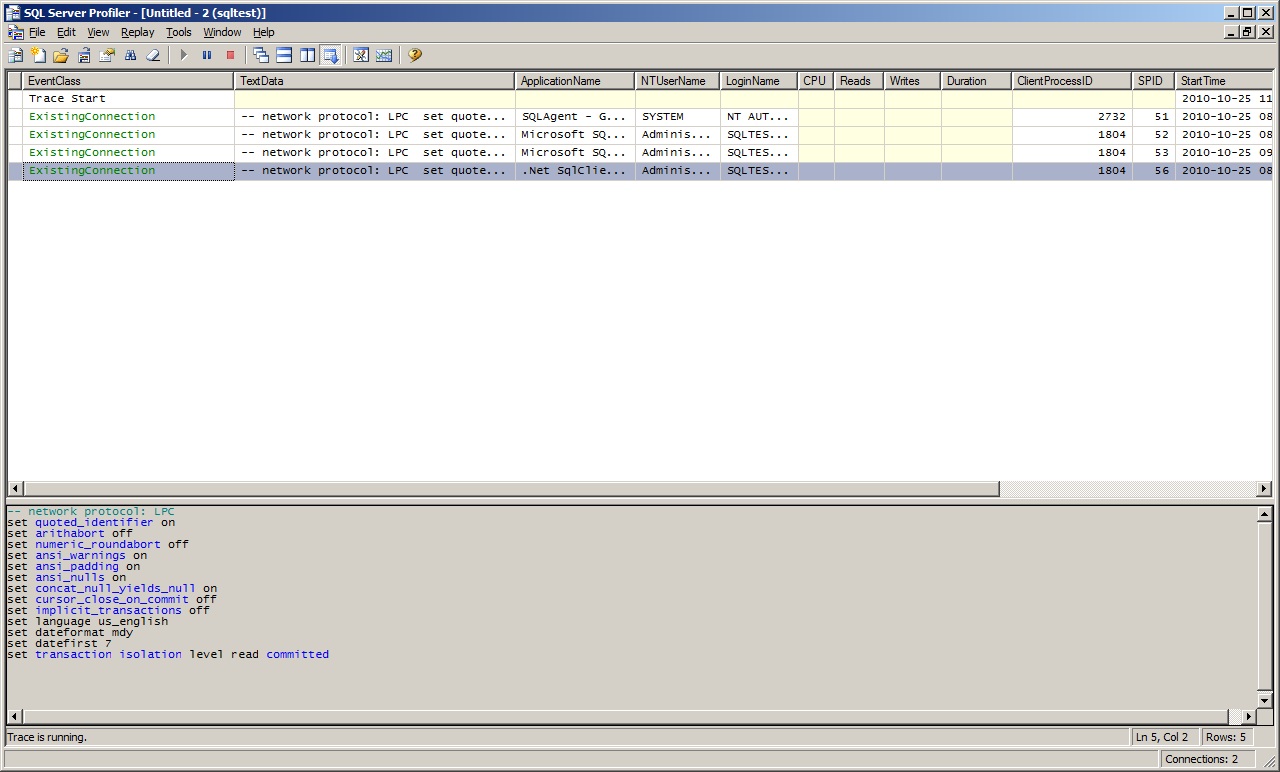
Task: Click the Open Trace Table icon
Action: pyautogui.click(x=84, y=55)
